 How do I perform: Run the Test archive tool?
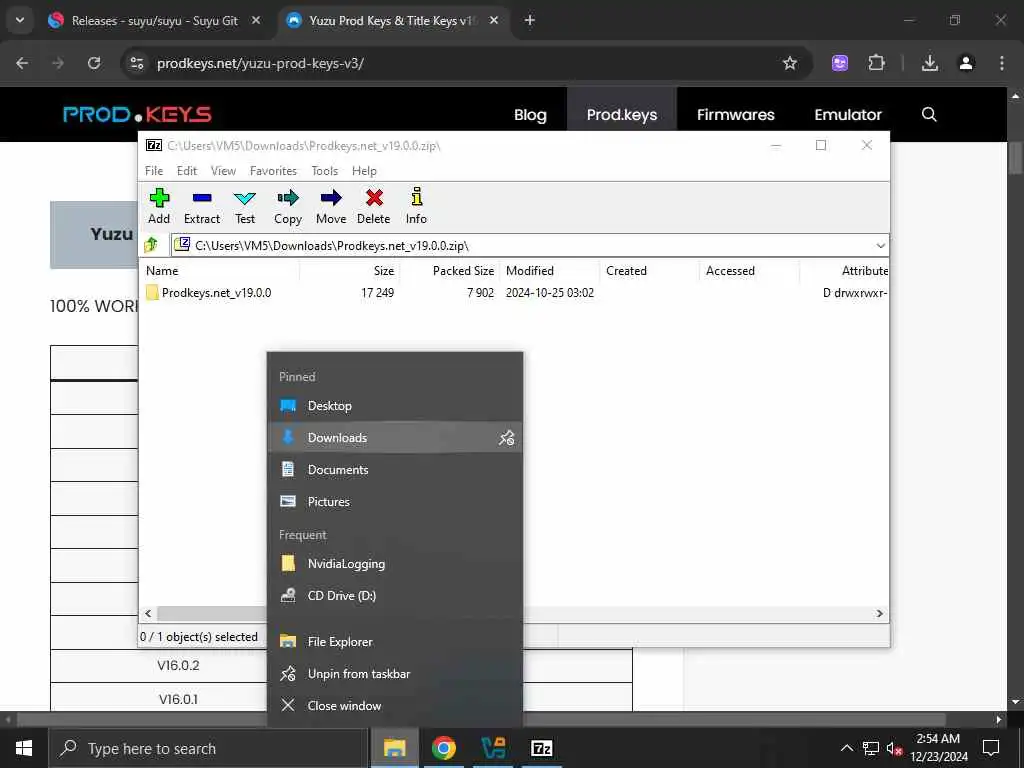[x=245, y=198]
